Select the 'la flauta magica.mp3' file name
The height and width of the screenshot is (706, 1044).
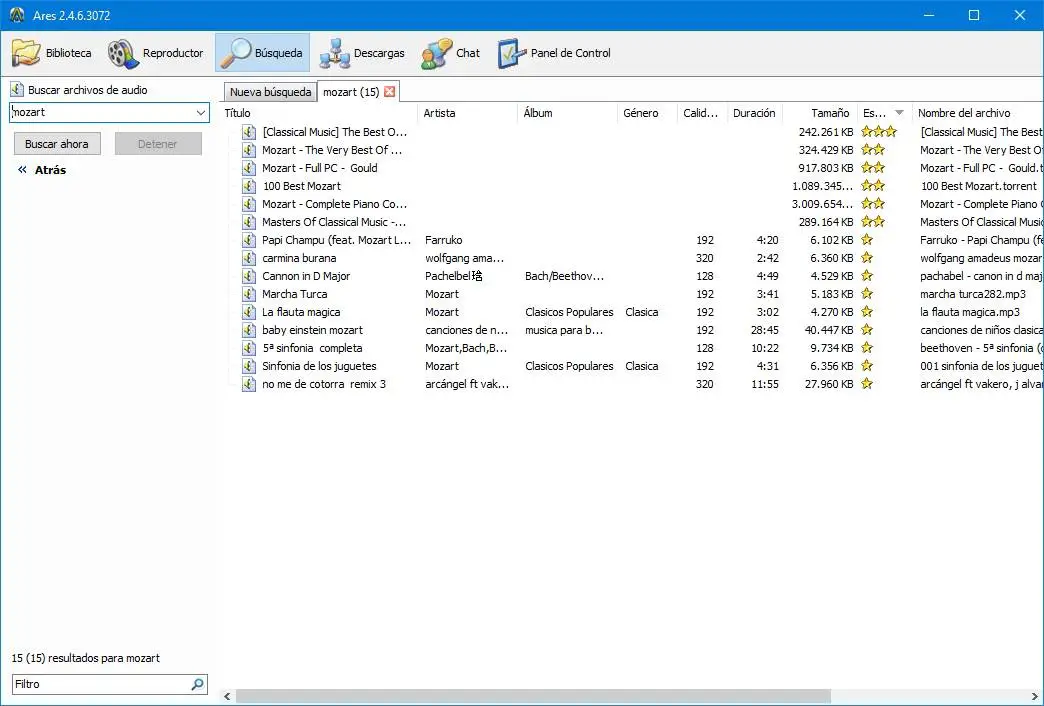(969, 312)
